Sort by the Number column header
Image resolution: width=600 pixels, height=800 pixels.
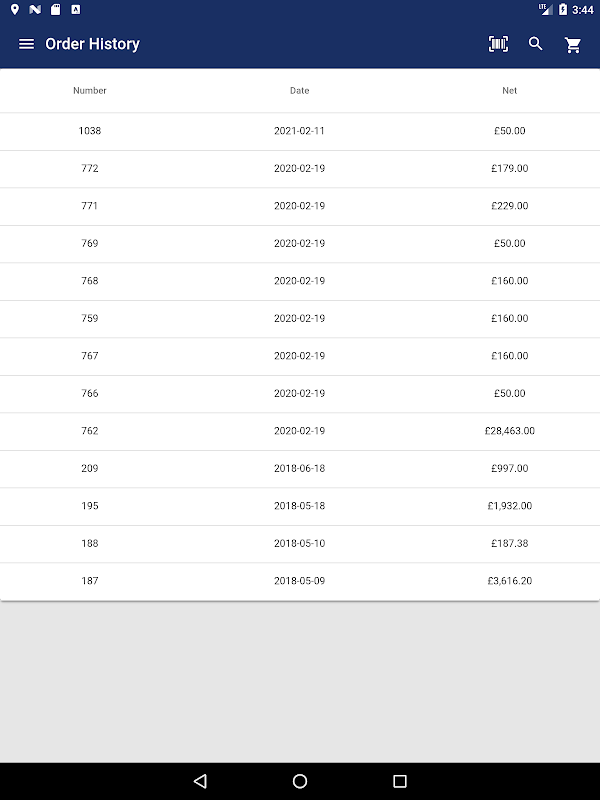pos(90,91)
